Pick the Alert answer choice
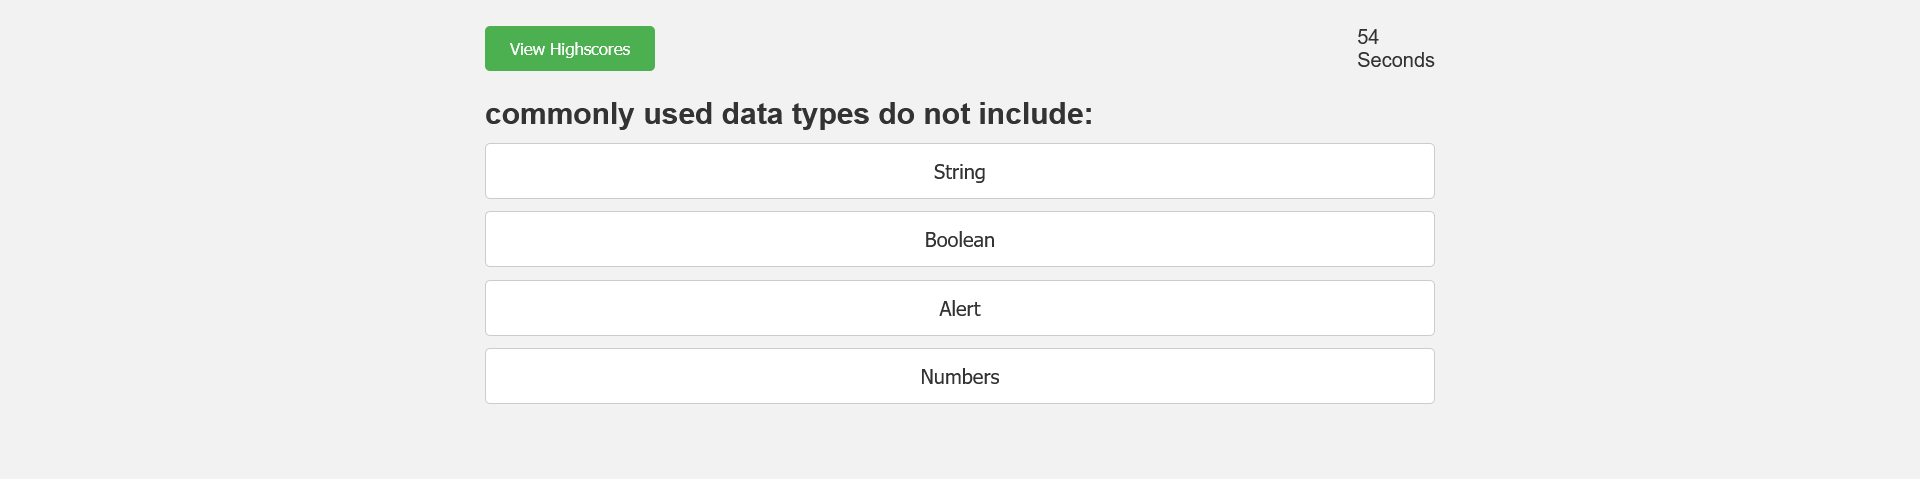Viewport: 1920px width, 479px height. click(x=959, y=309)
